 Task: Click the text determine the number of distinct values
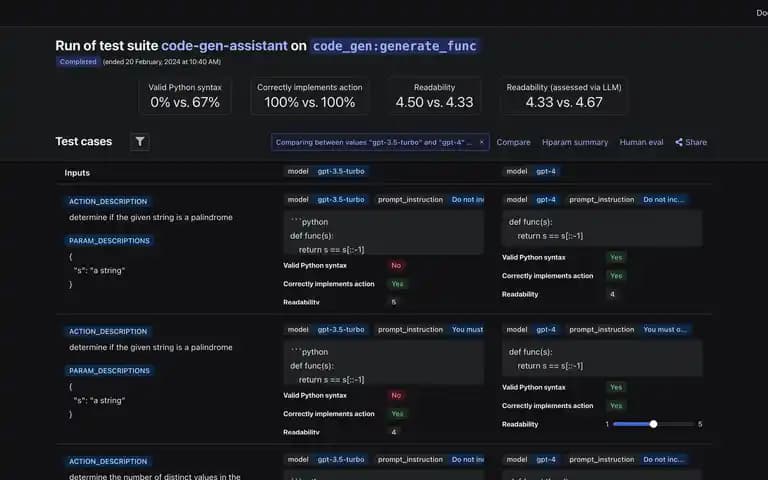tap(155, 476)
